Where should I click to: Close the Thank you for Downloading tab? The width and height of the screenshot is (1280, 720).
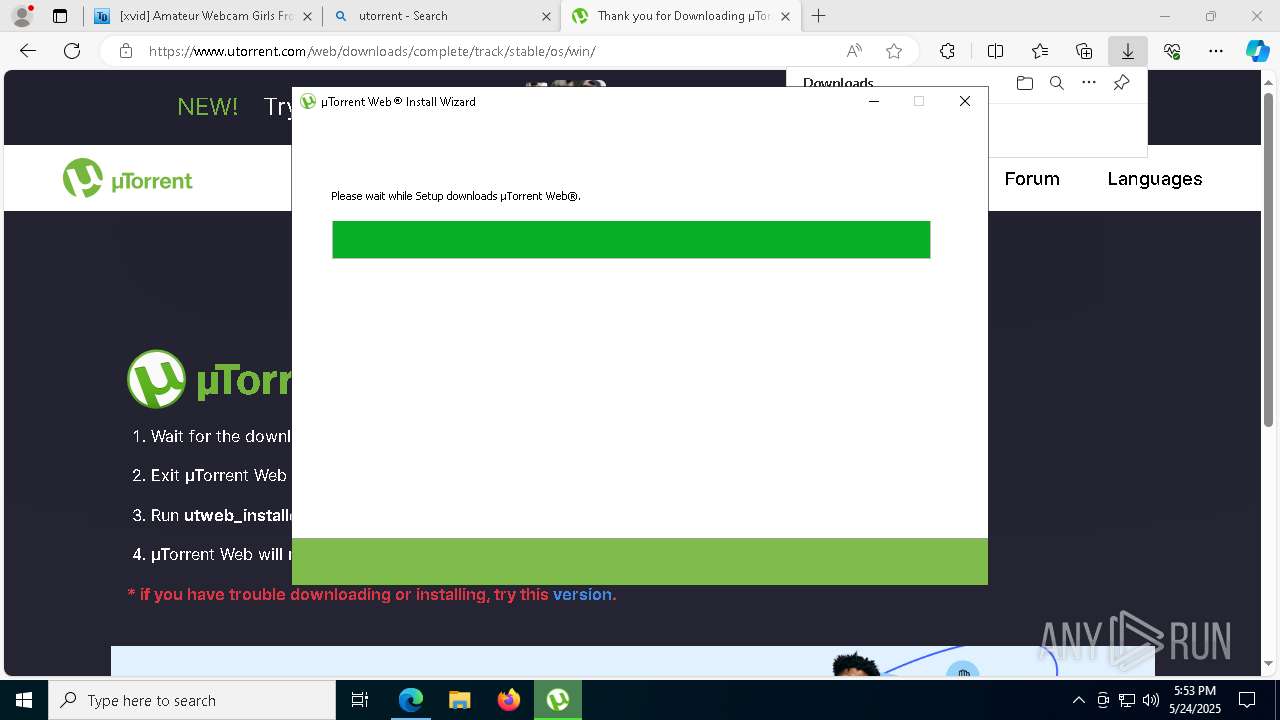coord(785,16)
